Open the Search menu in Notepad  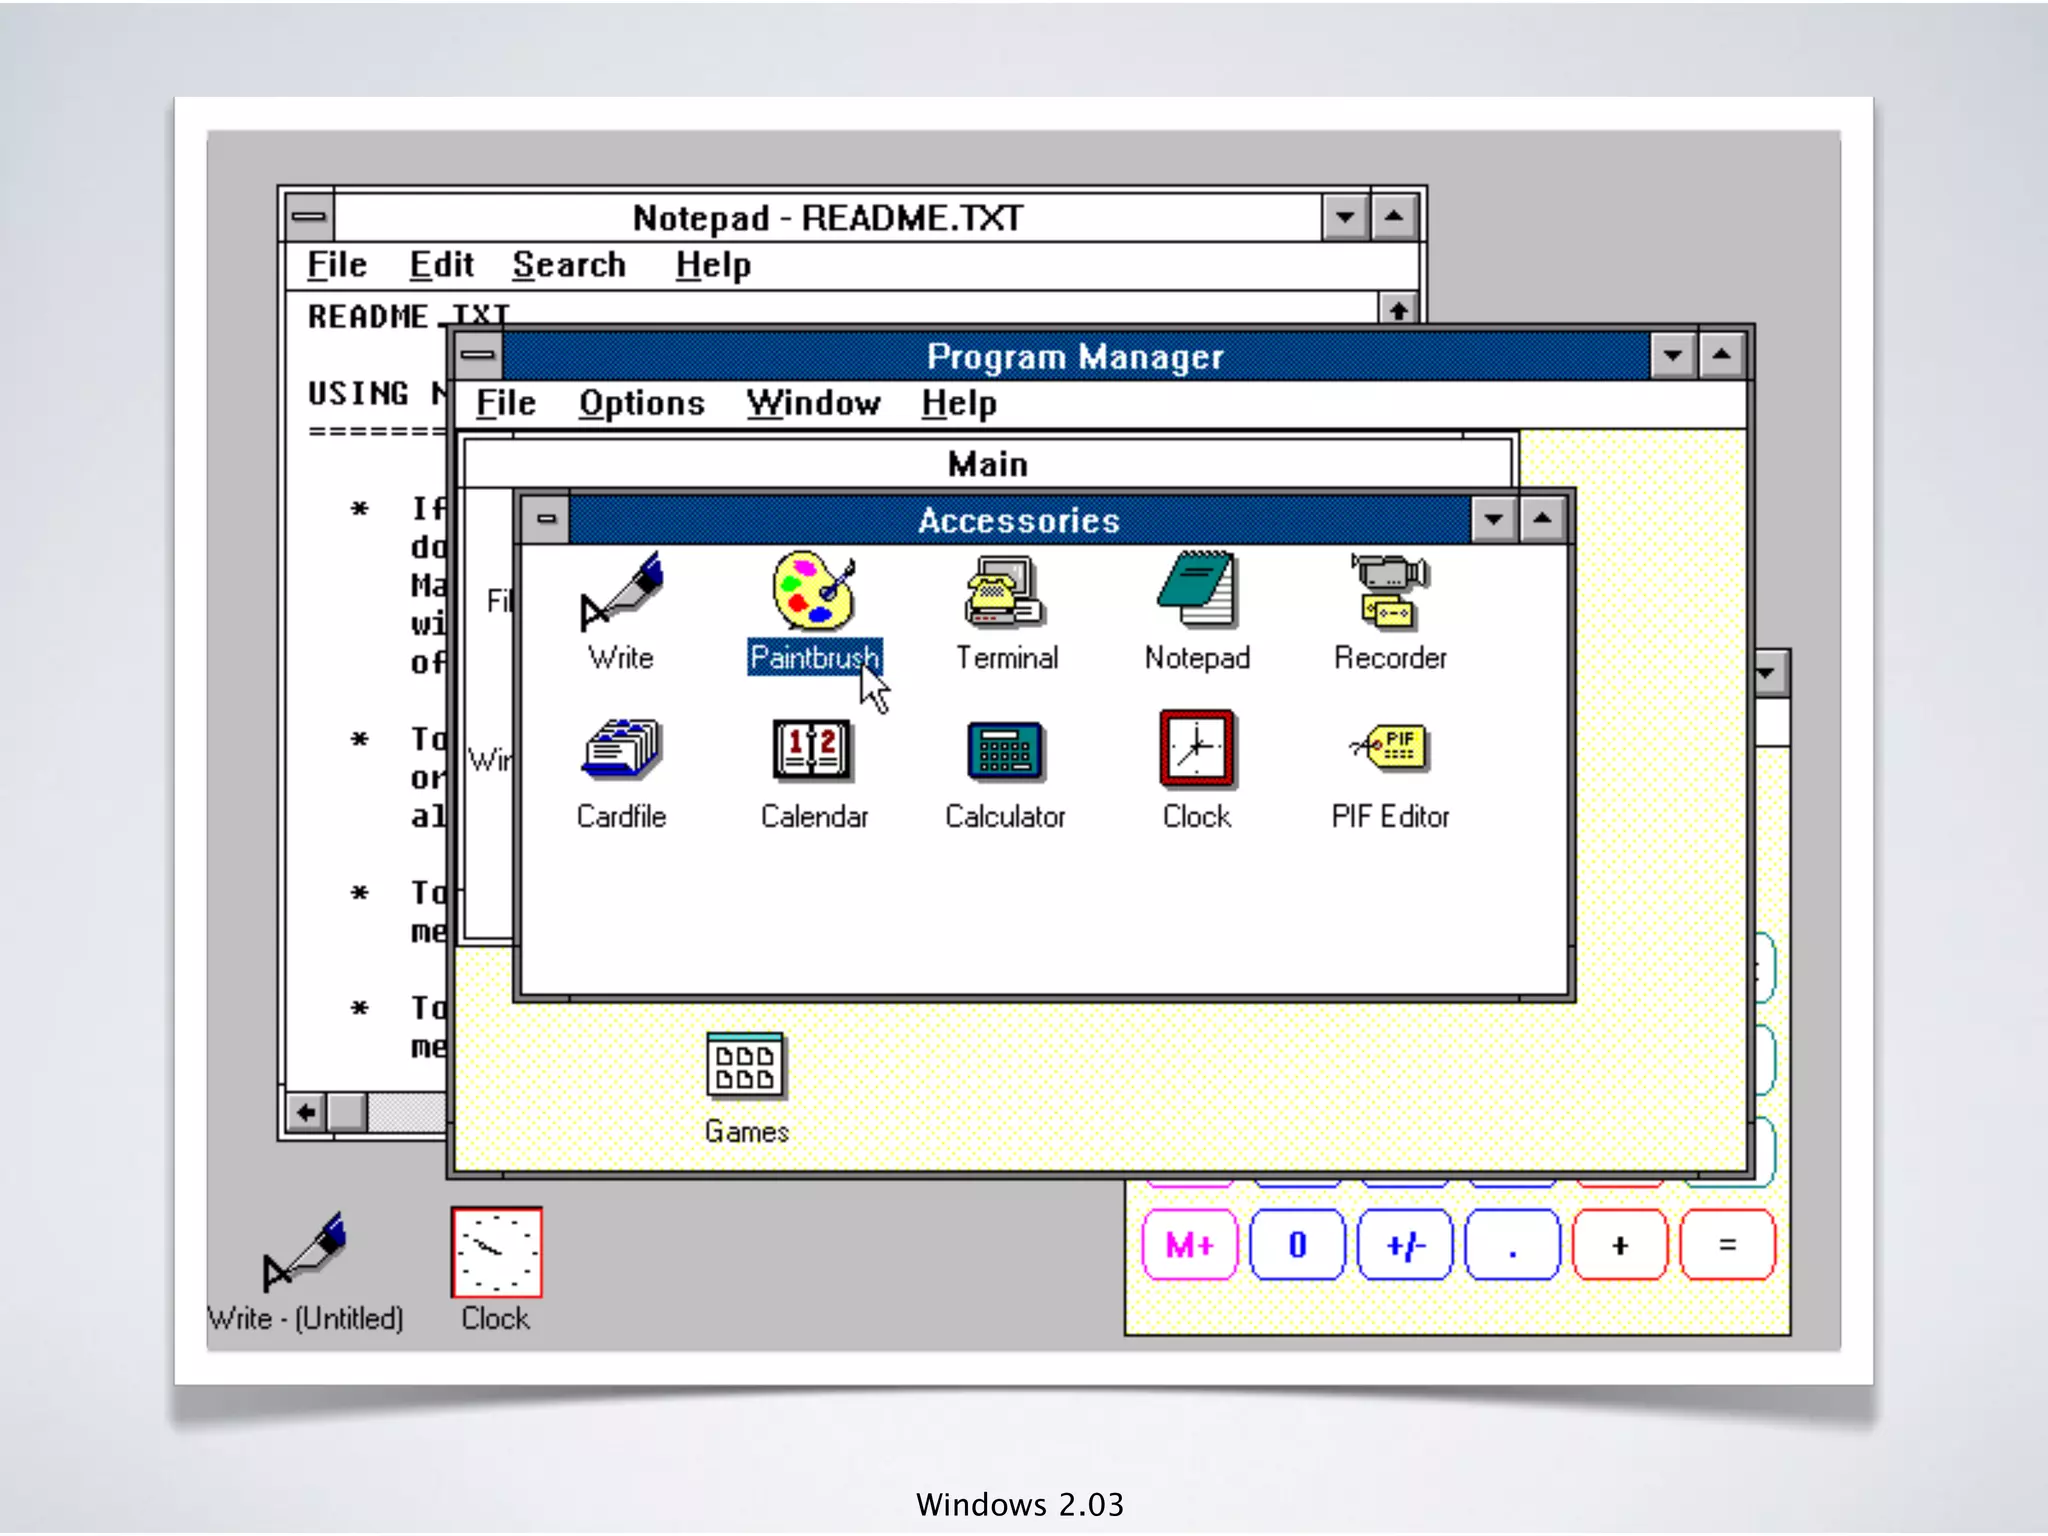(x=568, y=265)
